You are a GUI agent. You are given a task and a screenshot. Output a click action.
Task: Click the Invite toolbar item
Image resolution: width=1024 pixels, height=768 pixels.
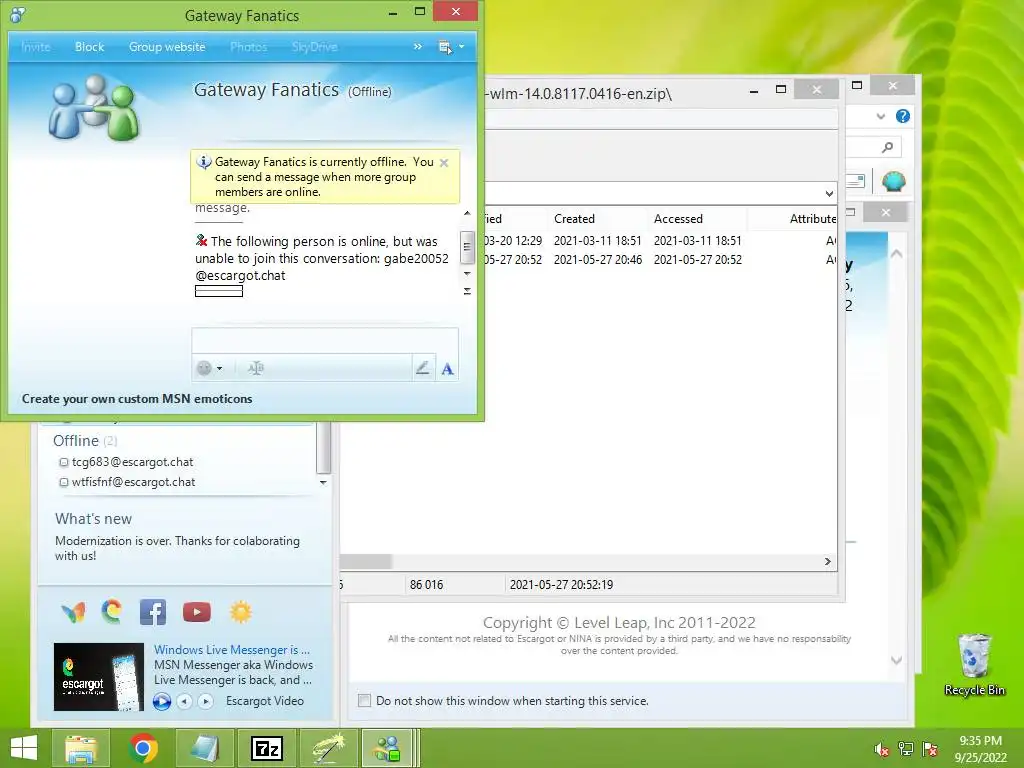35,47
